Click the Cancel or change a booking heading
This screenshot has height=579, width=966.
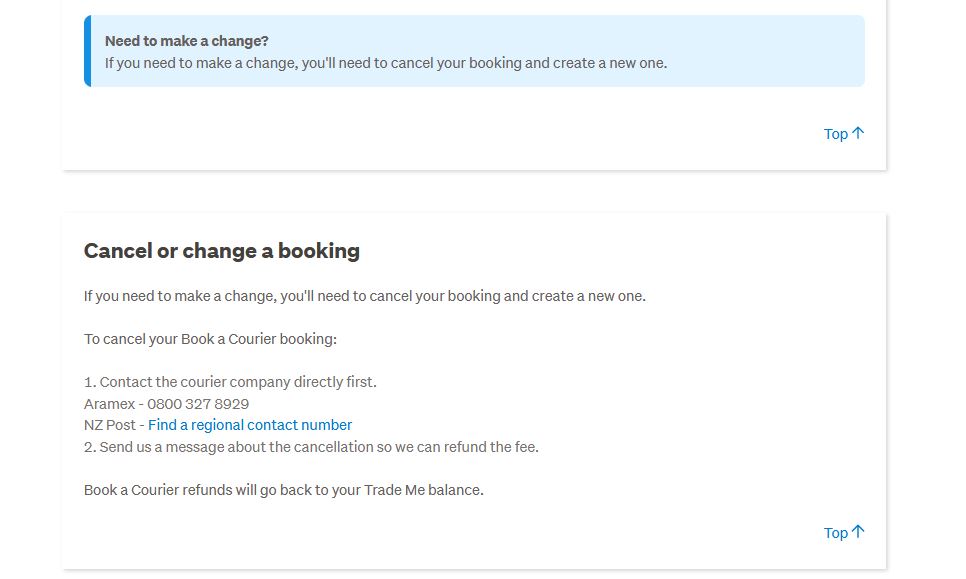point(221,251)
